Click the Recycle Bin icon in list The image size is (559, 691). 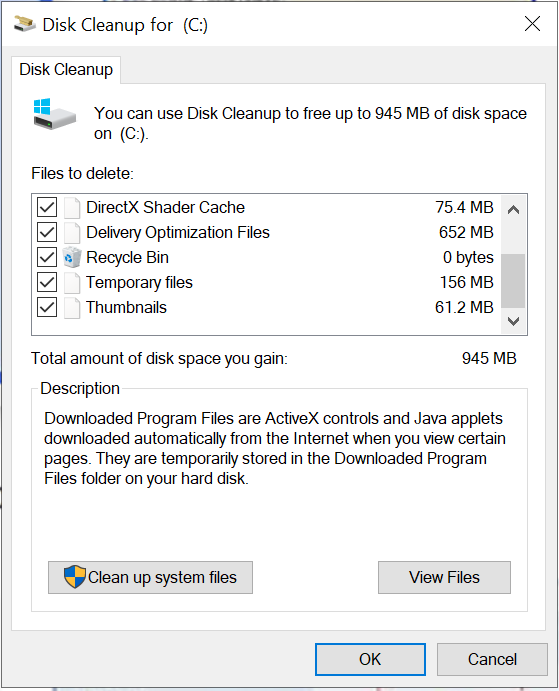72,257
